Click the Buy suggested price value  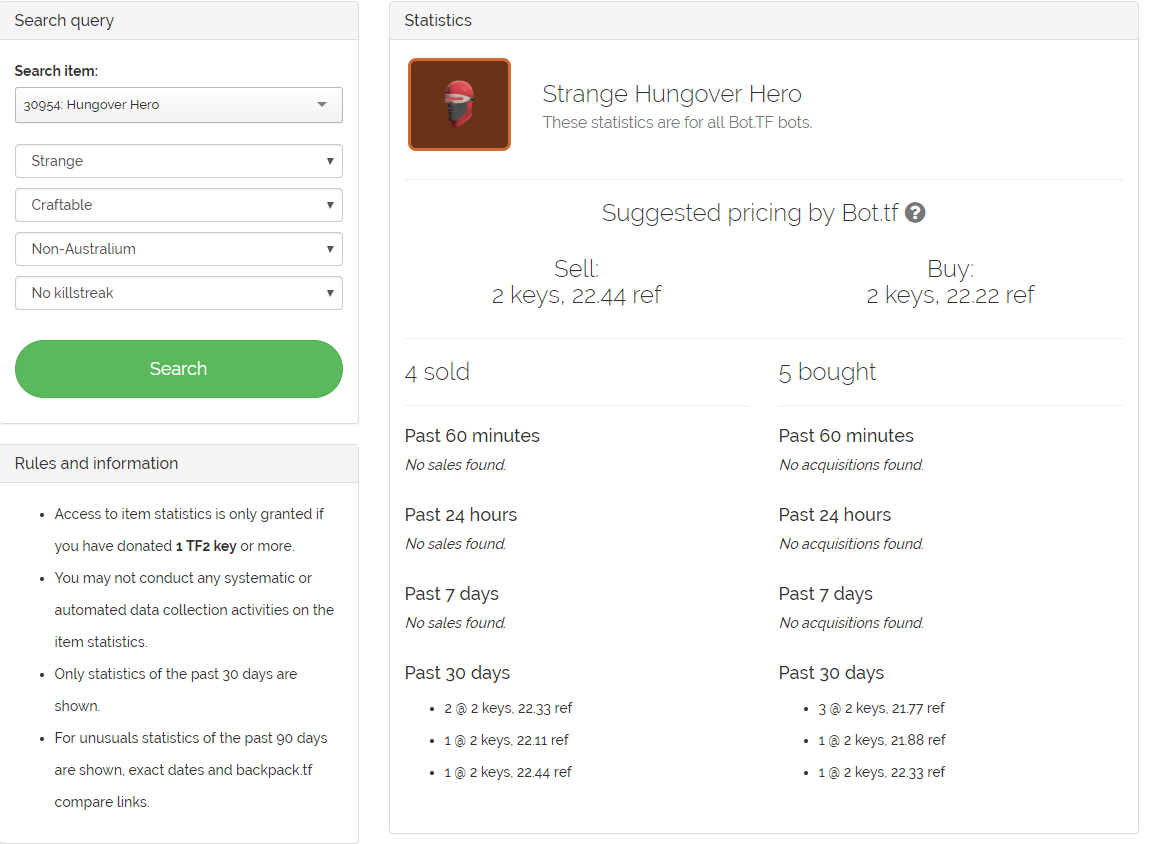950,296
